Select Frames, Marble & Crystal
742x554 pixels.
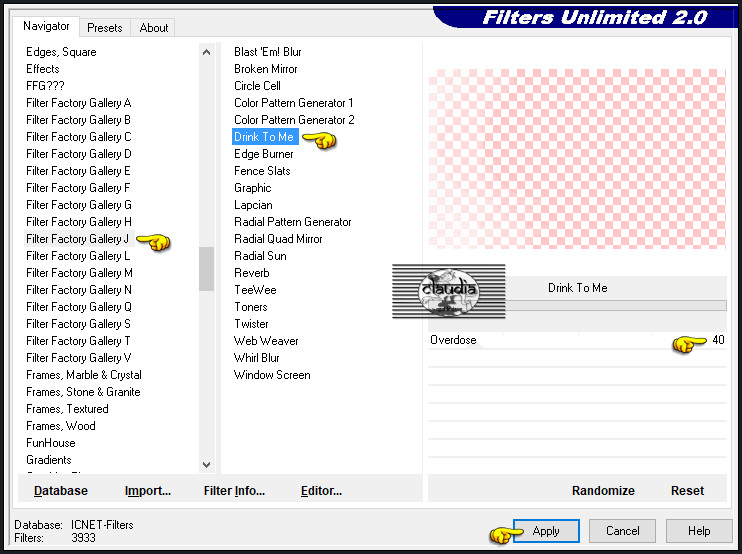pos(84,375)
